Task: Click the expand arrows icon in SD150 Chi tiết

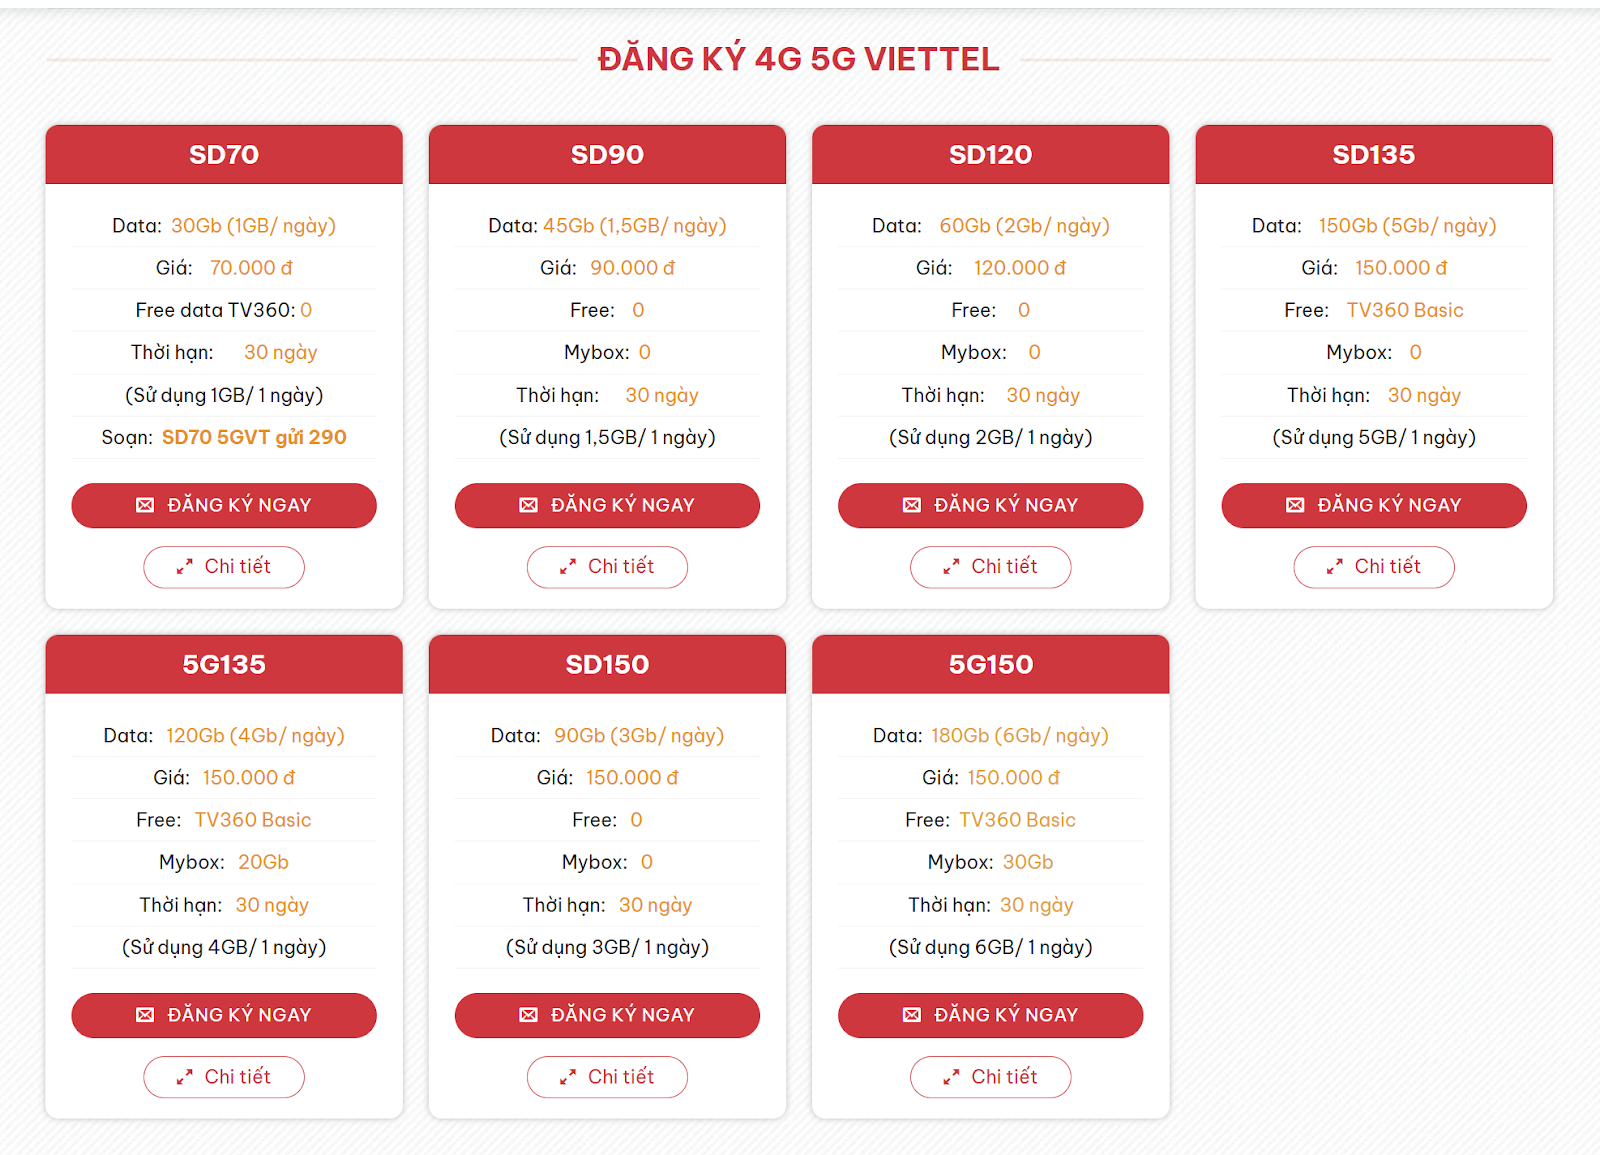Action: tap(568, 1077)
